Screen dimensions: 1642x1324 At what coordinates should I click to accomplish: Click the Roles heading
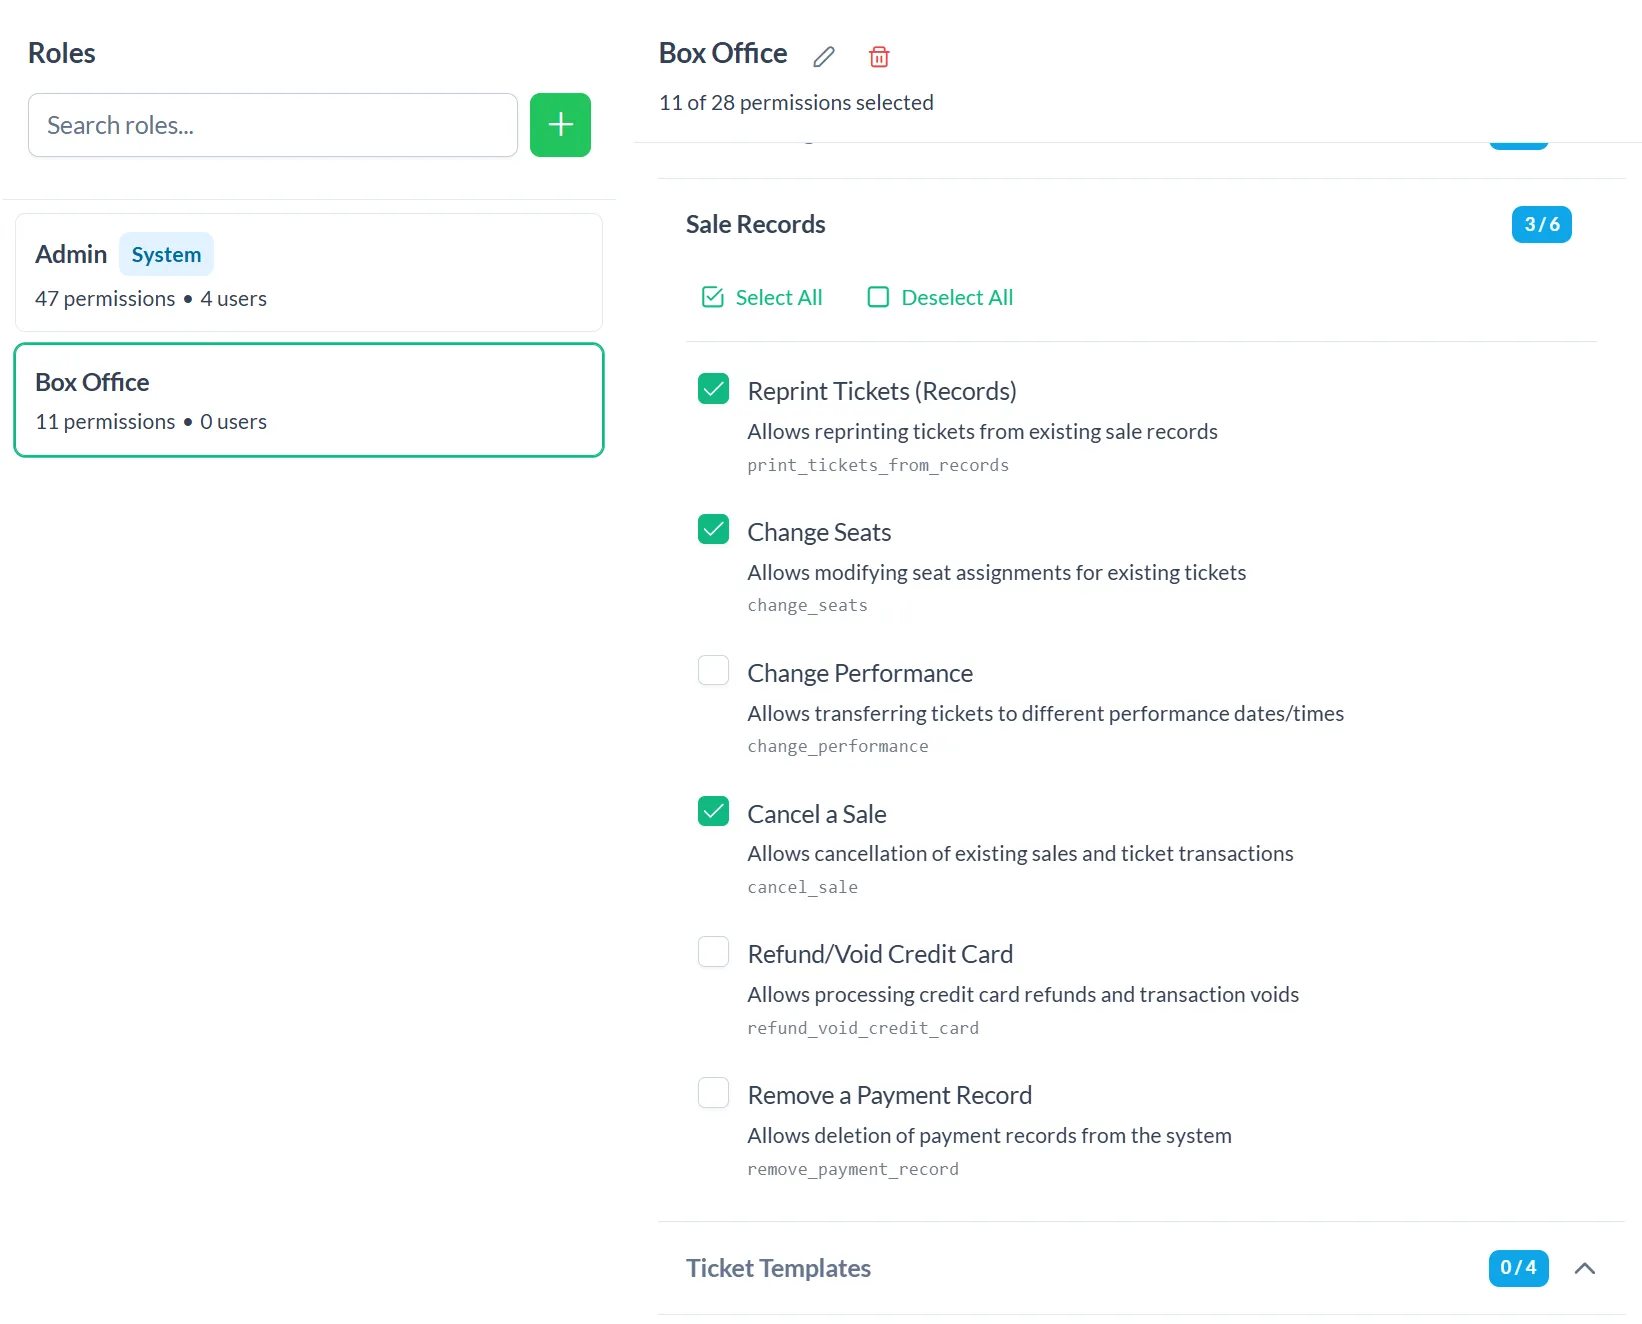[x=62, y=53]
